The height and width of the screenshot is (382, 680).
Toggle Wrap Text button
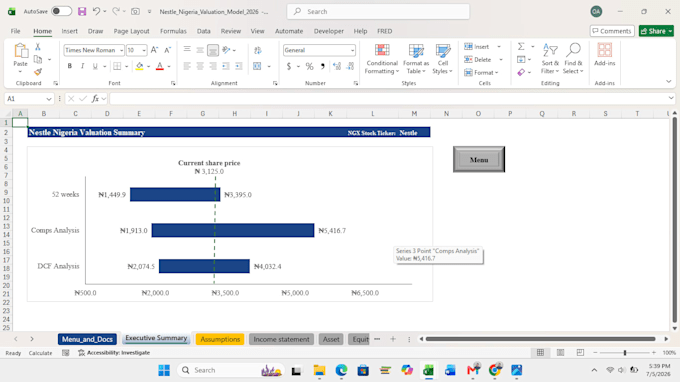[258, 50]
